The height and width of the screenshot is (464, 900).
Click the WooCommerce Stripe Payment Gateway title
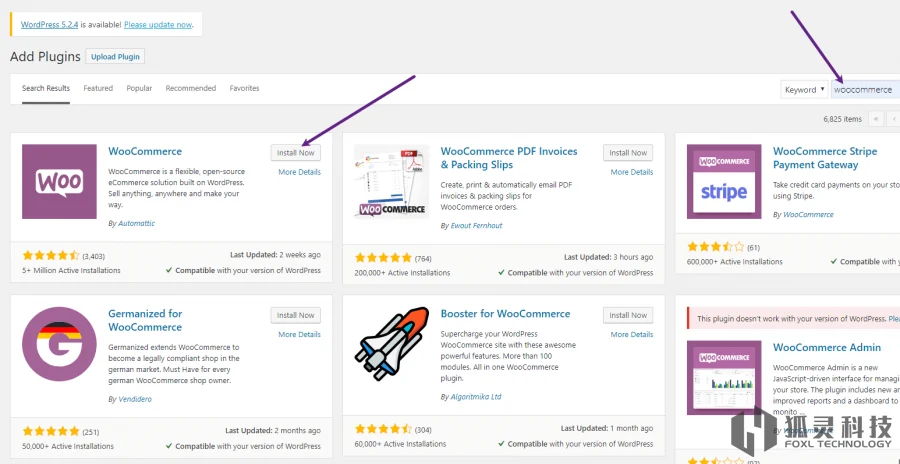(x=825, y=158)
